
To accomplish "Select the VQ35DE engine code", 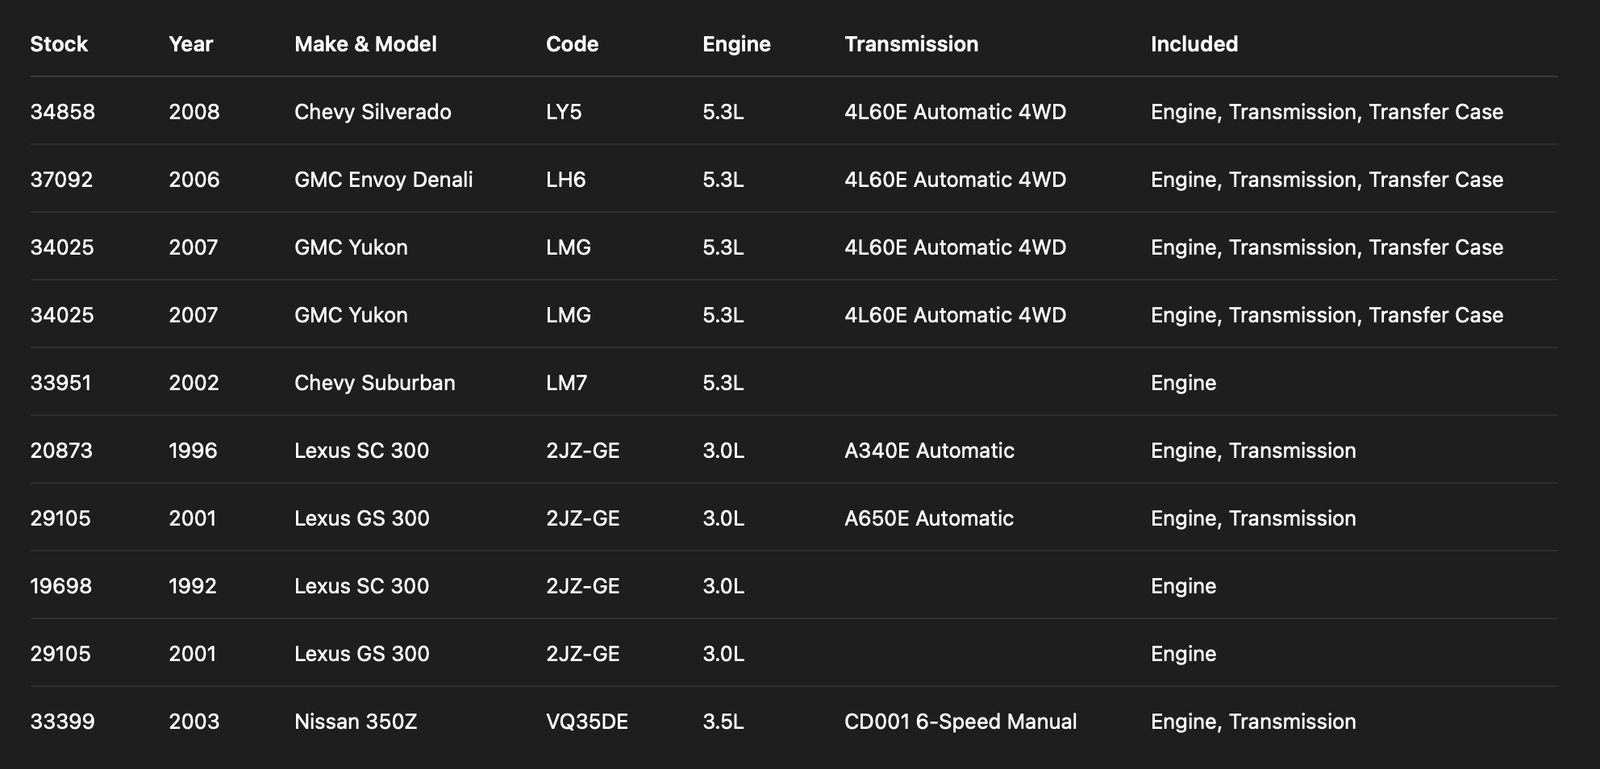I will [x=587, y=722].
